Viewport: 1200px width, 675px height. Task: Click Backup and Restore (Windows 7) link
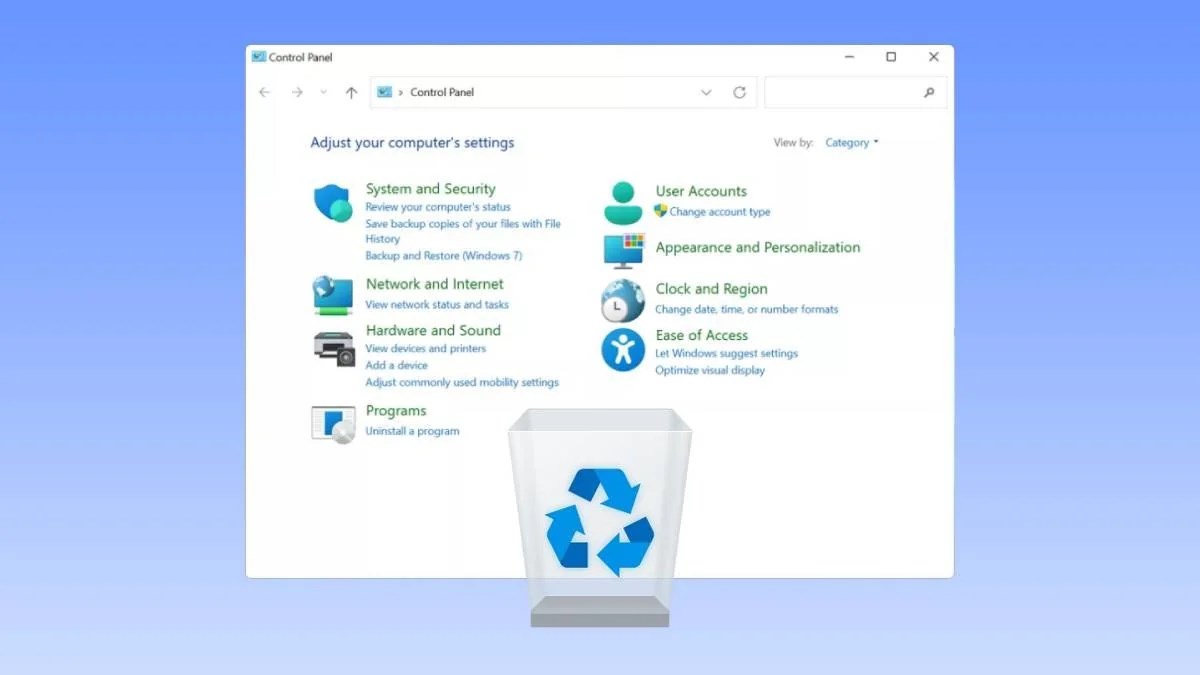[443, 256]
